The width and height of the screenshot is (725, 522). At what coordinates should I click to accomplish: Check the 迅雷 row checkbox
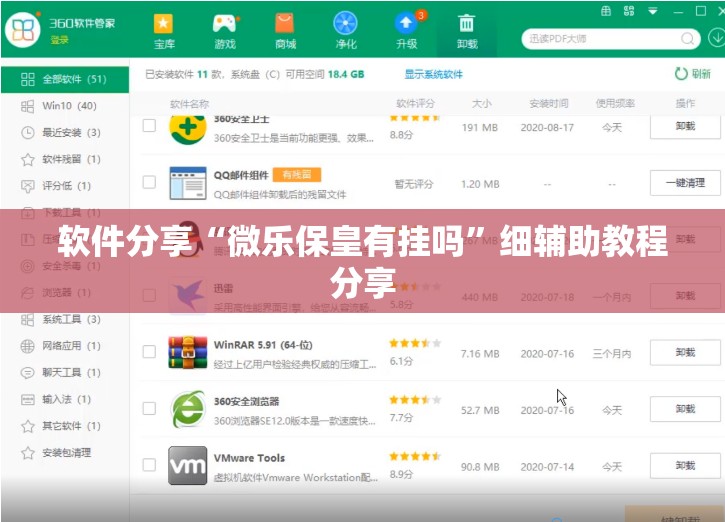[x=149, y=295]
